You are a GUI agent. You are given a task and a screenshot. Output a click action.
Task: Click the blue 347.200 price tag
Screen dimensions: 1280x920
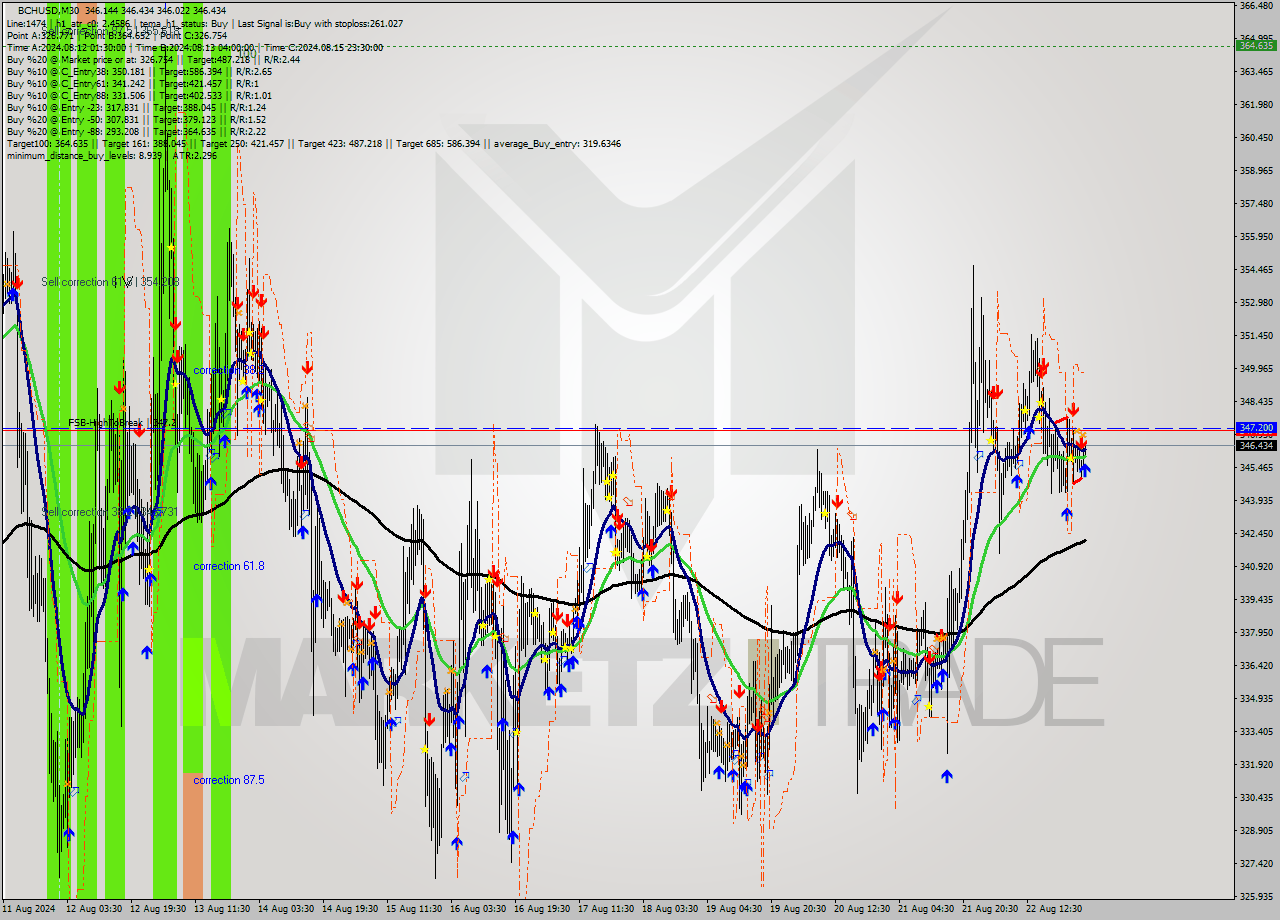point(1256,427)
